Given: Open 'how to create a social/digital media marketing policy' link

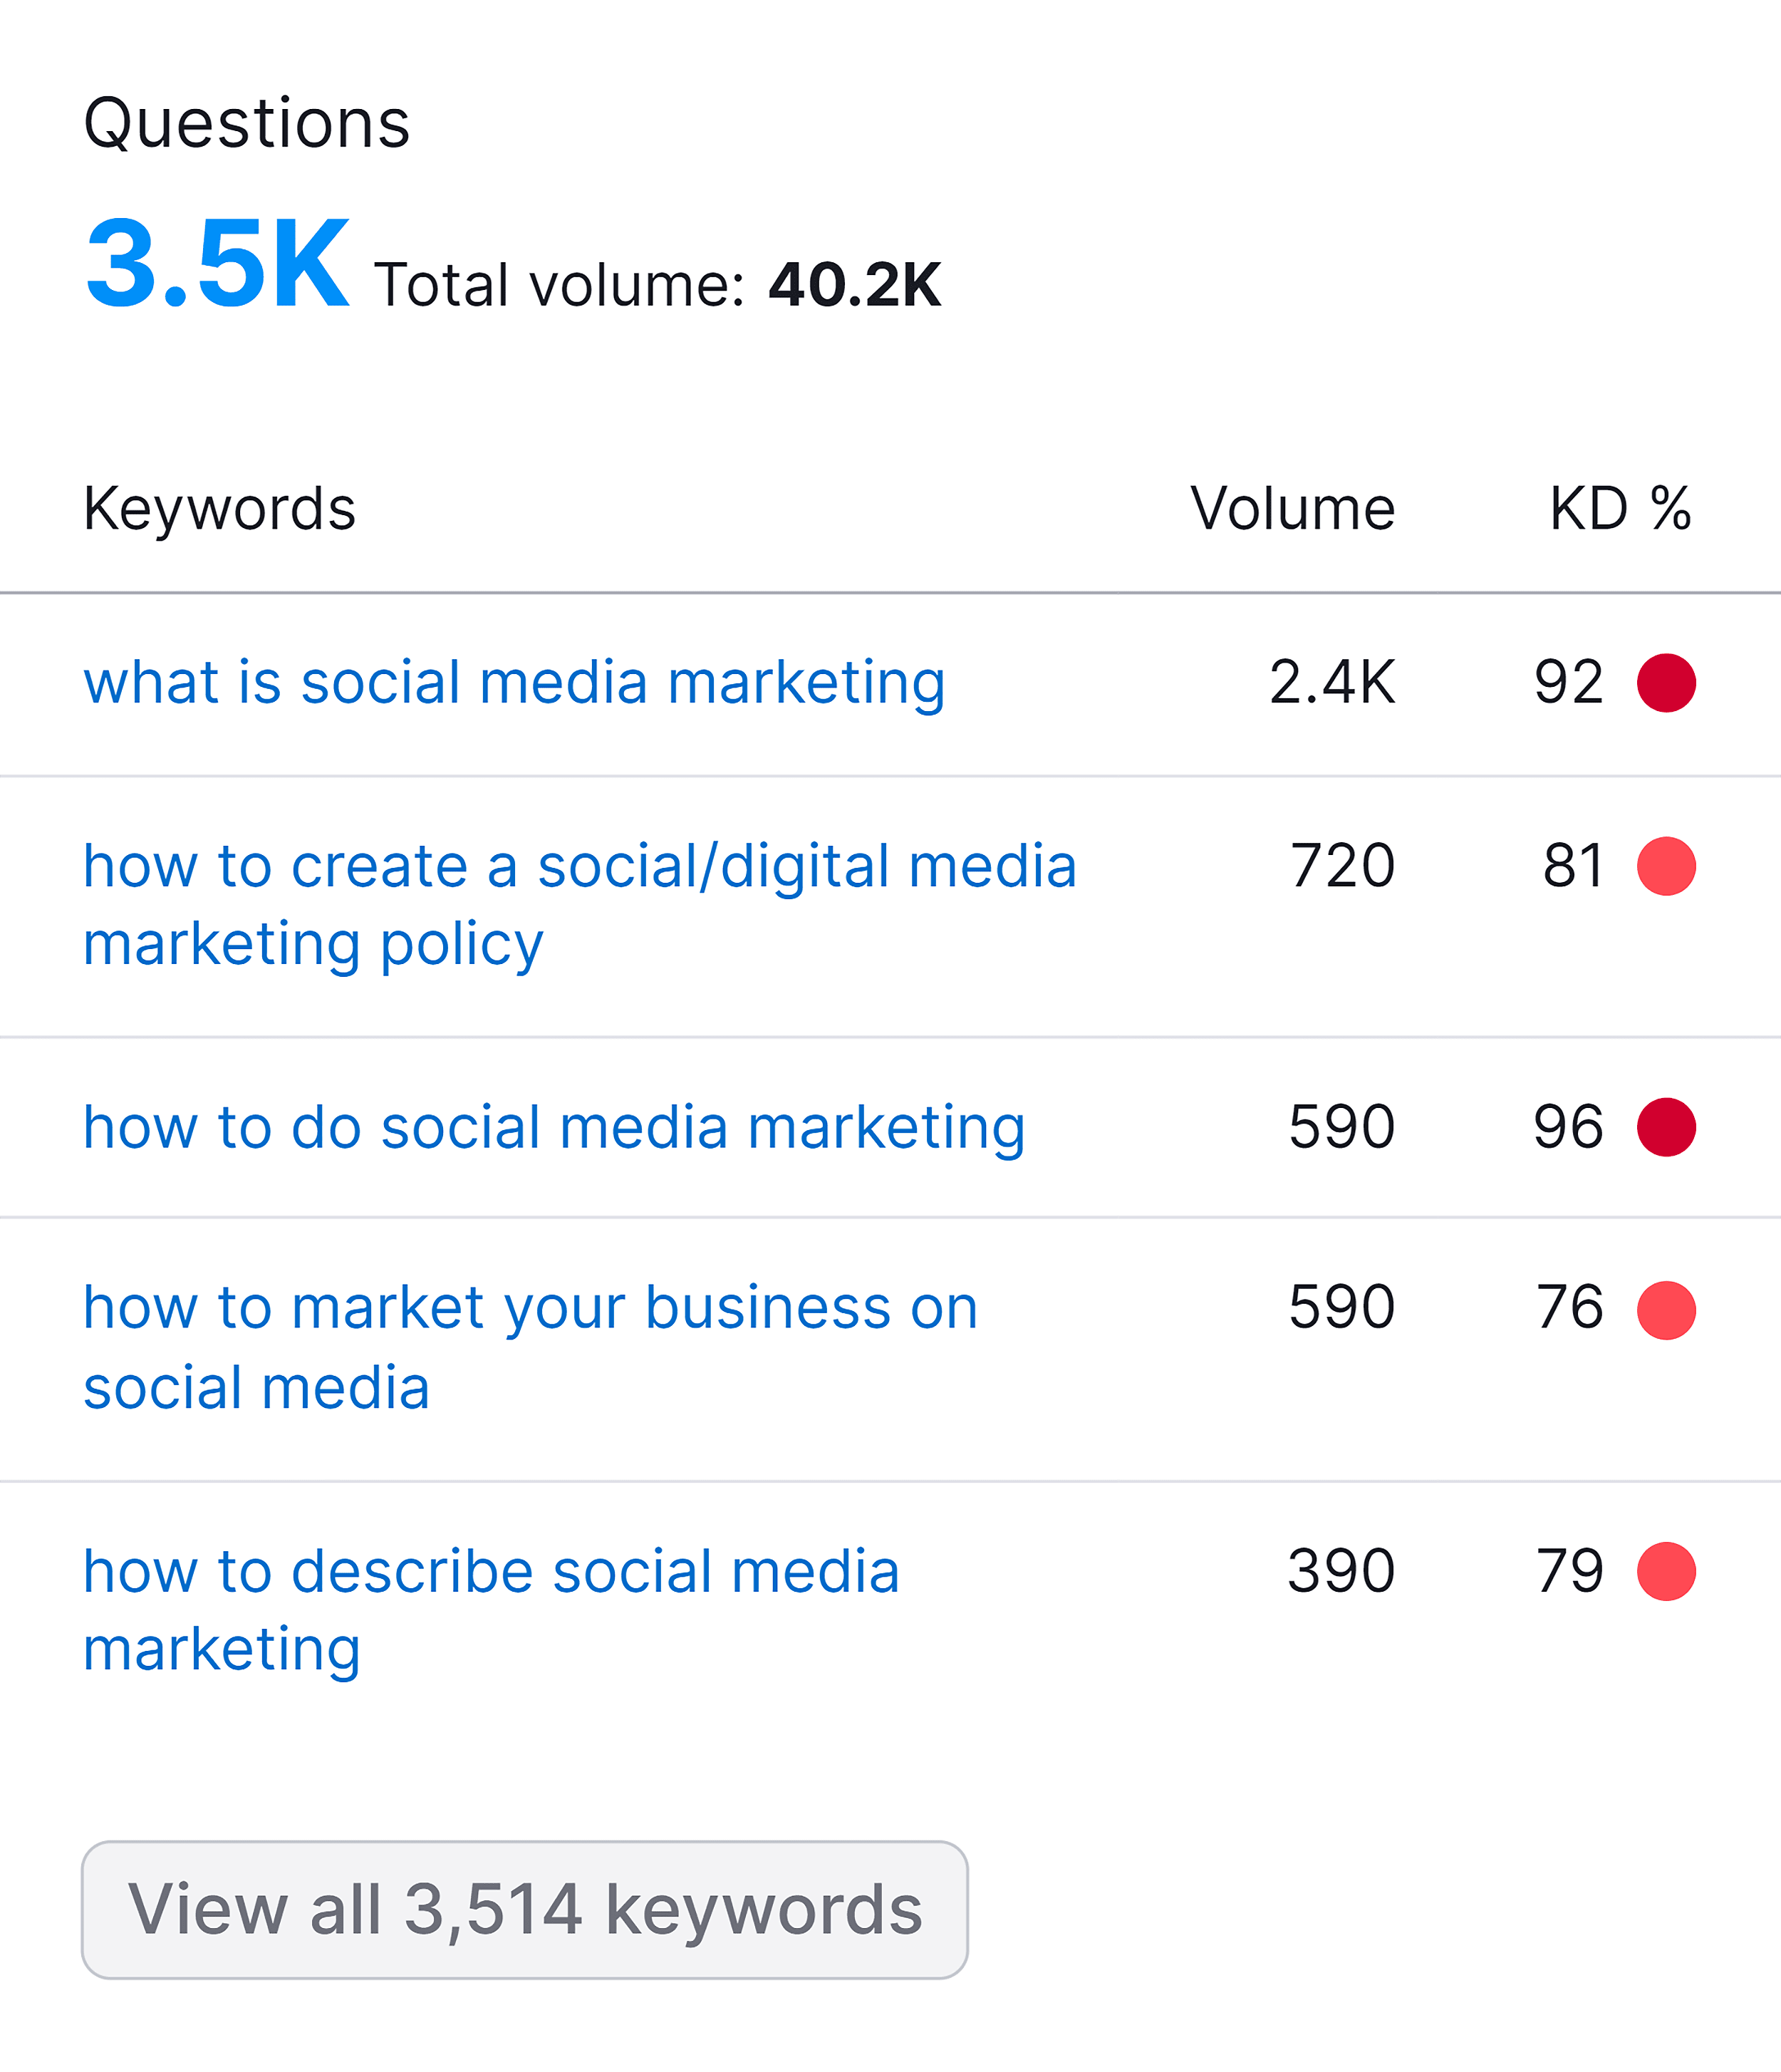Looking at the screenshot, I should [580, 905].
